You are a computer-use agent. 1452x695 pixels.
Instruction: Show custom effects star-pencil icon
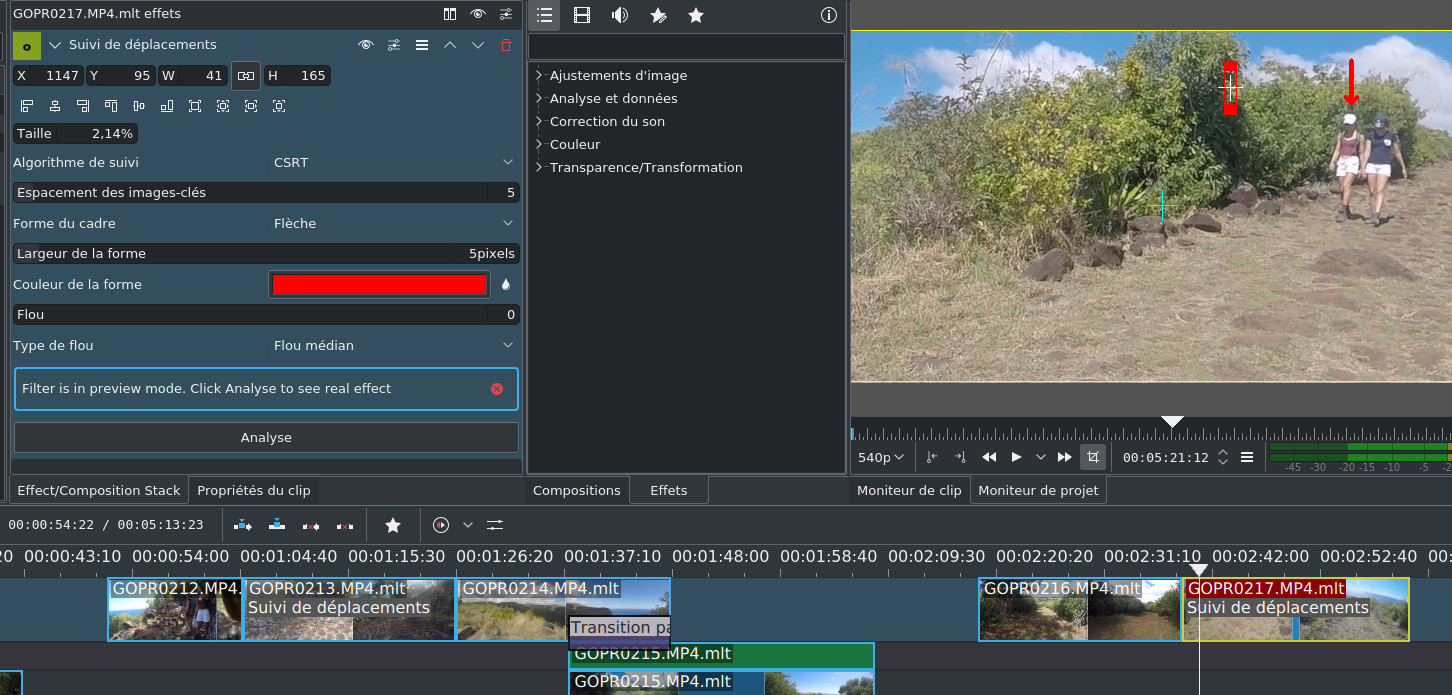click(658, 15)
